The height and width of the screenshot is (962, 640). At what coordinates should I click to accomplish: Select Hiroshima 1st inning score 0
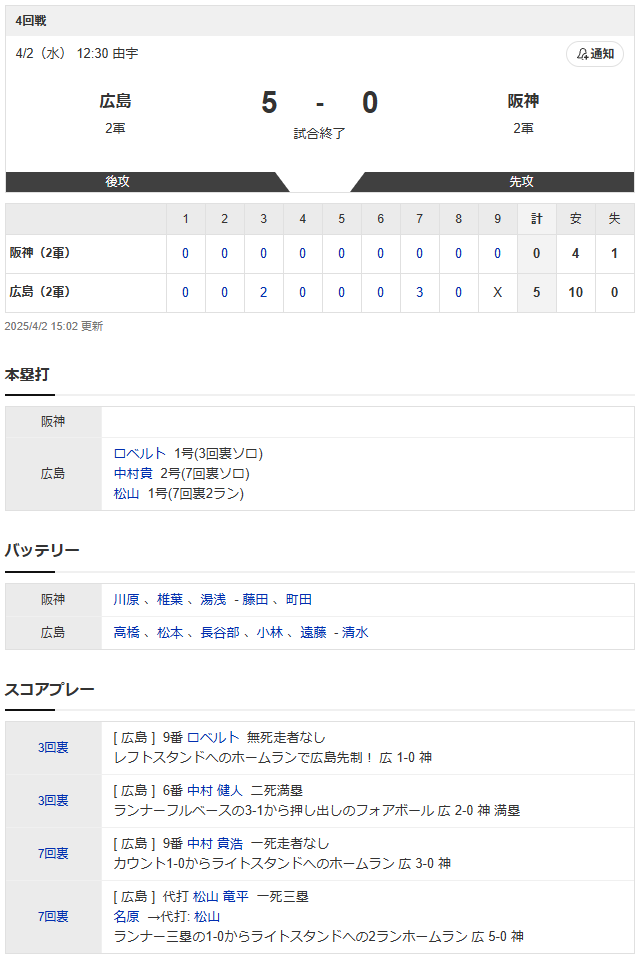tap(185, 293)
